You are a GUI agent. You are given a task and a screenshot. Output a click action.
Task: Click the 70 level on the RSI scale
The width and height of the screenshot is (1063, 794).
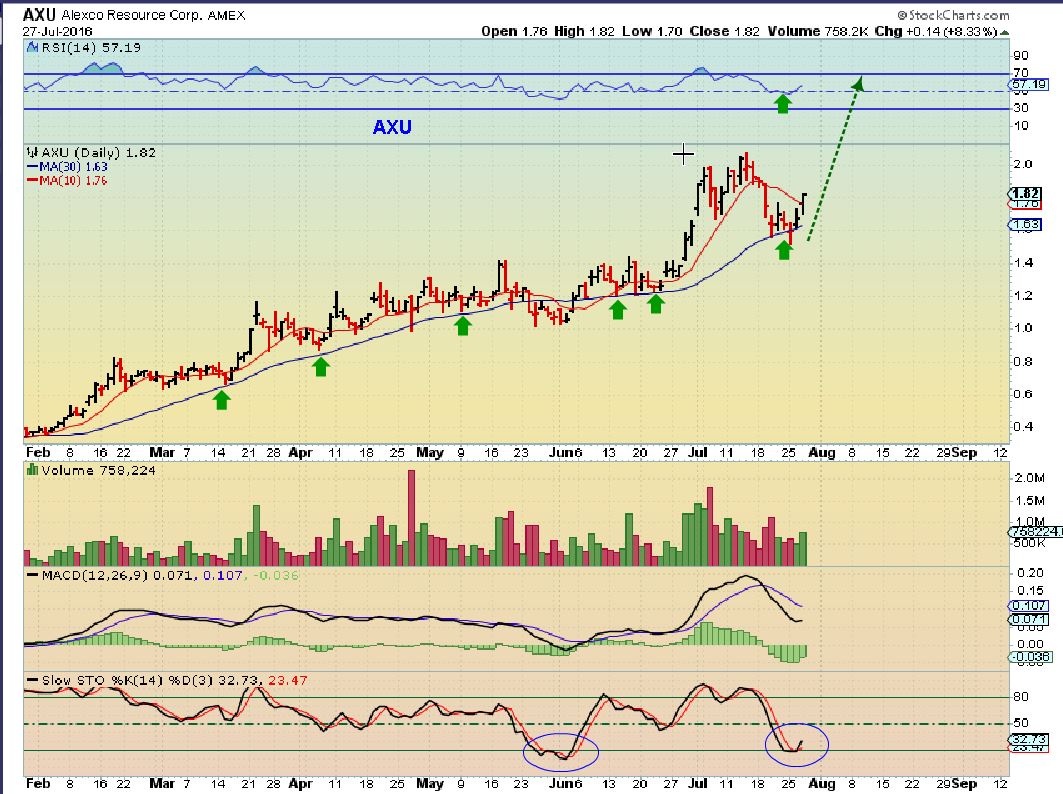[1020, 73]
